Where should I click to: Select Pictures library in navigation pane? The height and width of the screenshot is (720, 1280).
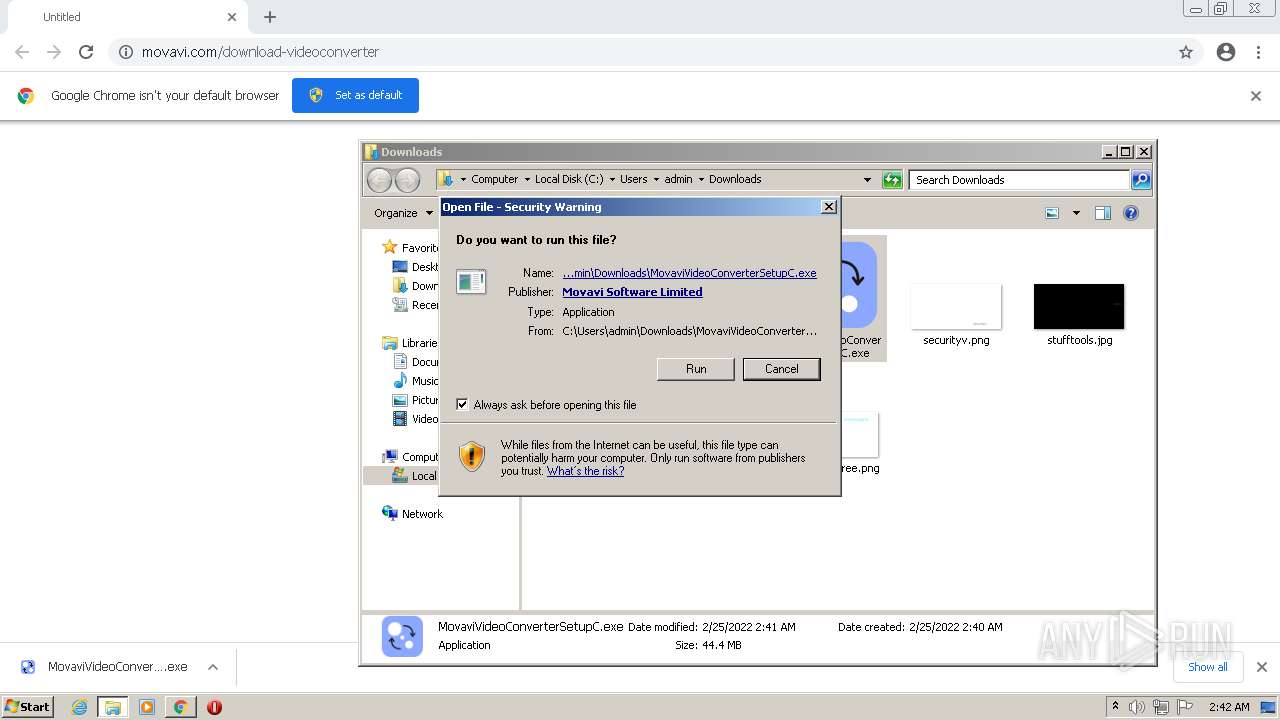[x=415, y=400]
